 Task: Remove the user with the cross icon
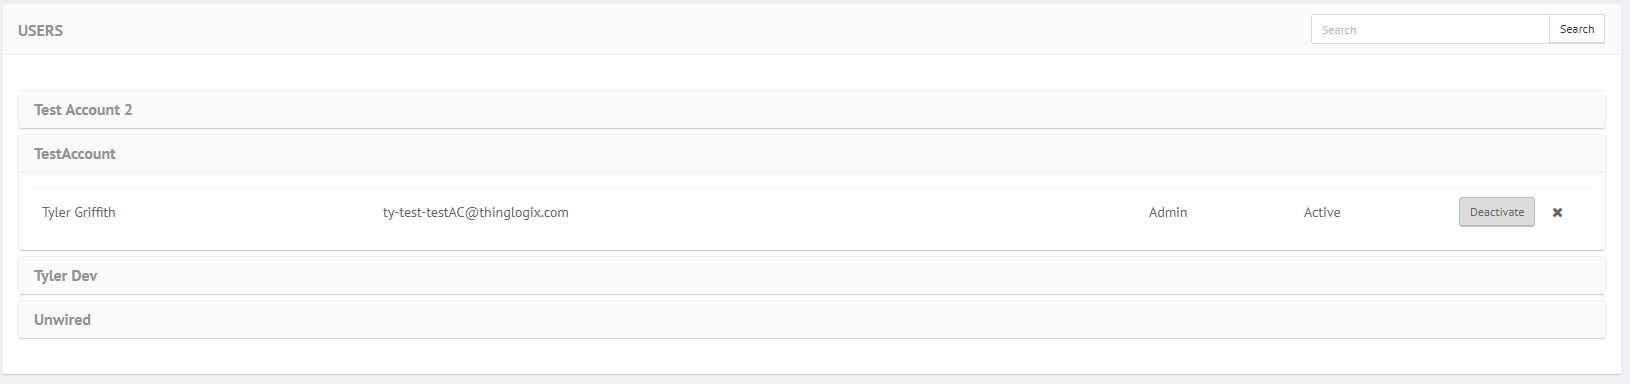click(1557, 212)
